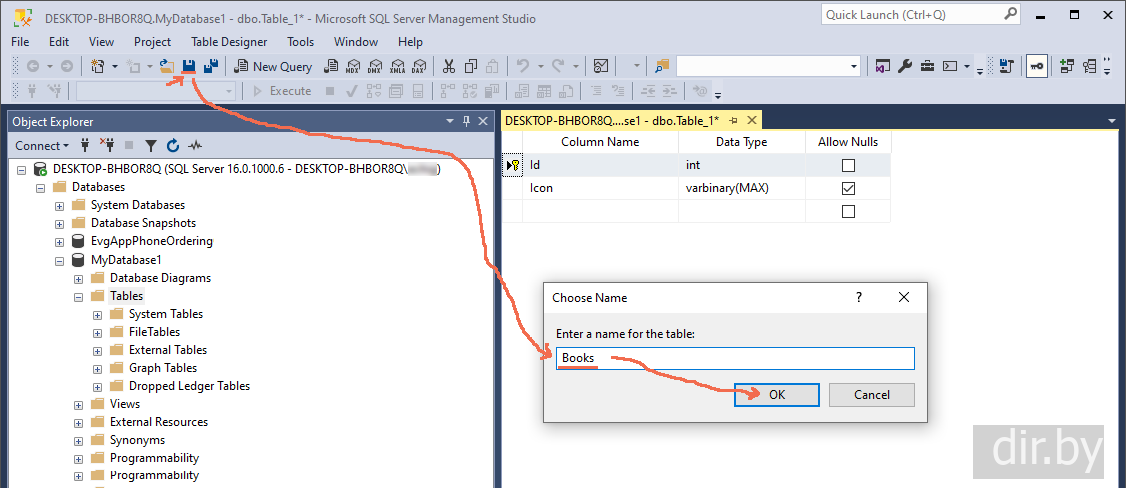1126x488 pixels.
Task: Start an Analysis Services DMX query
Action: click(374, 66)
